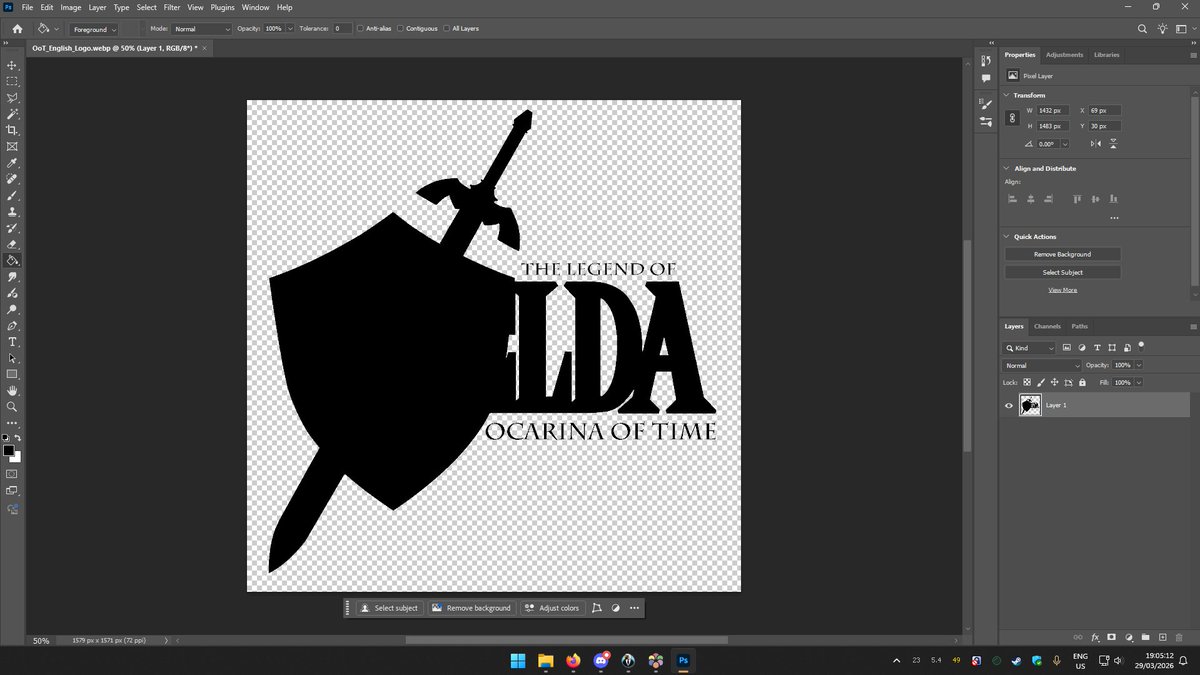This screenshot has width=1200, height=675.
Task: Select the Eyedropper tool
Action: pos(12,163)
